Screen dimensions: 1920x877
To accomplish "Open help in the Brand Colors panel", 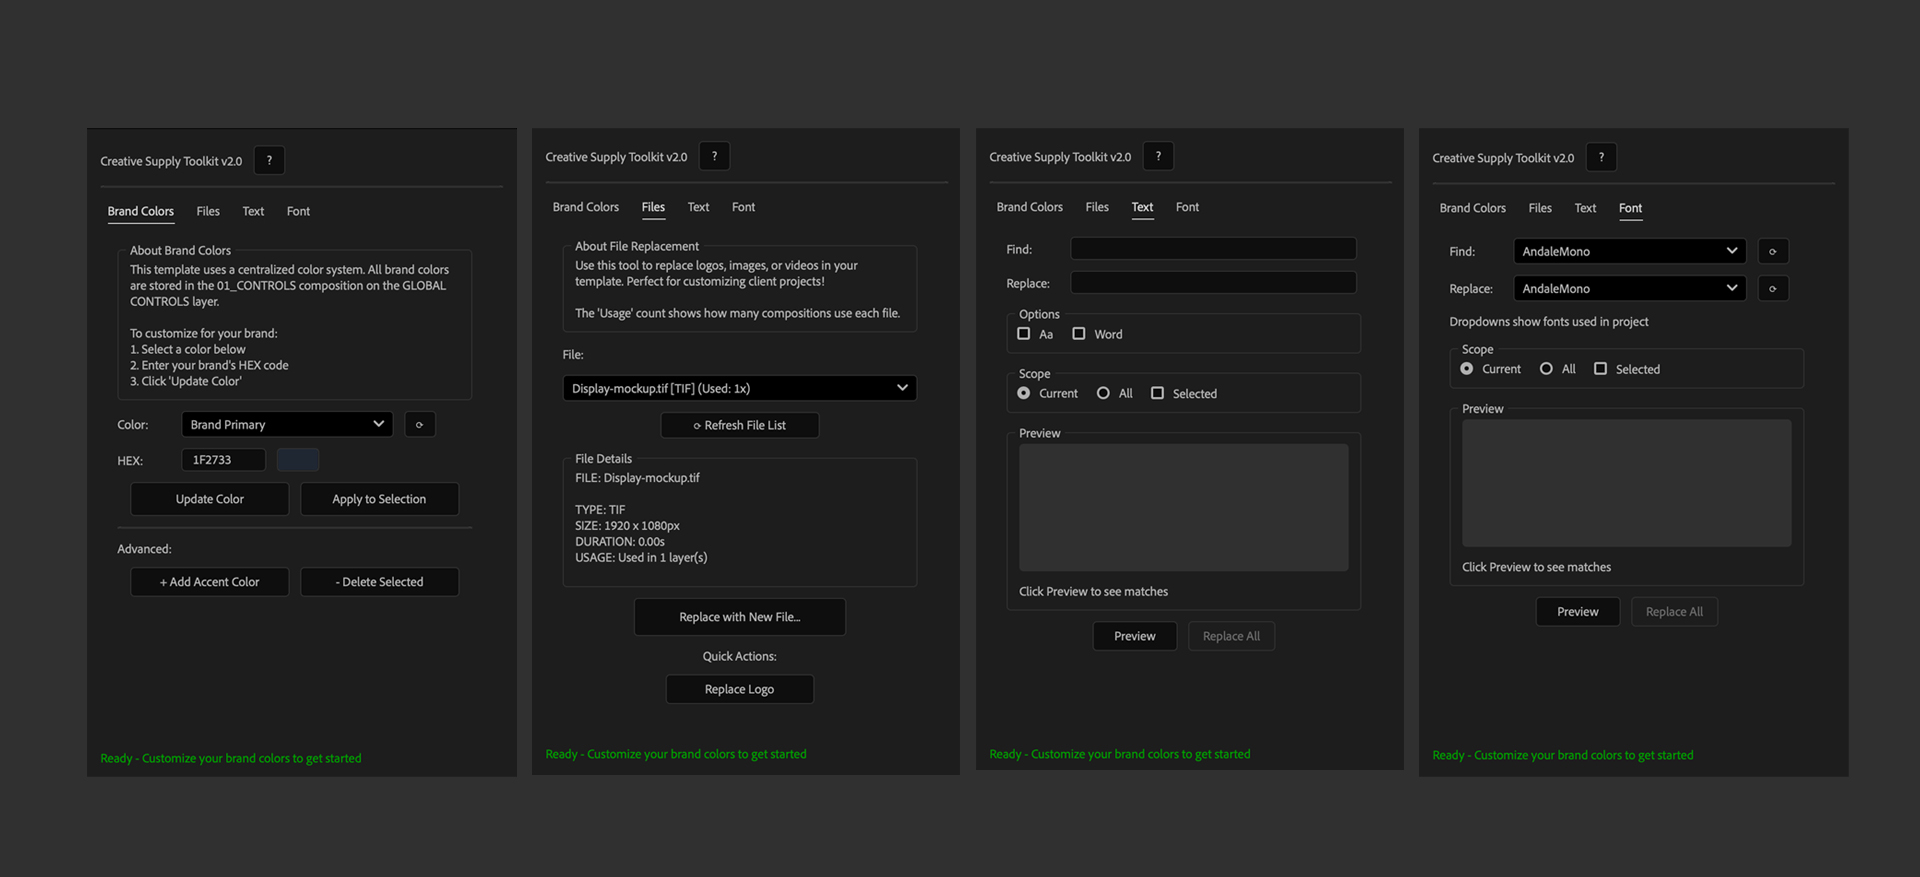I will click(269, 160).
